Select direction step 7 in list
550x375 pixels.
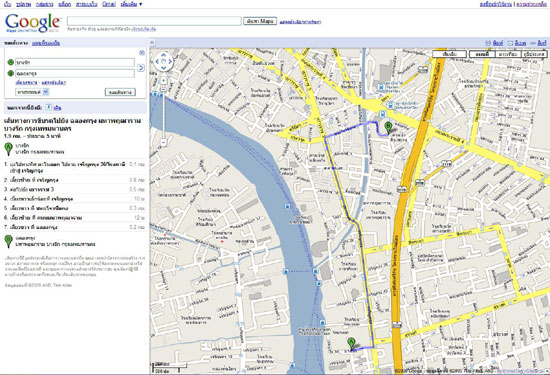click(x=75, y=227)
